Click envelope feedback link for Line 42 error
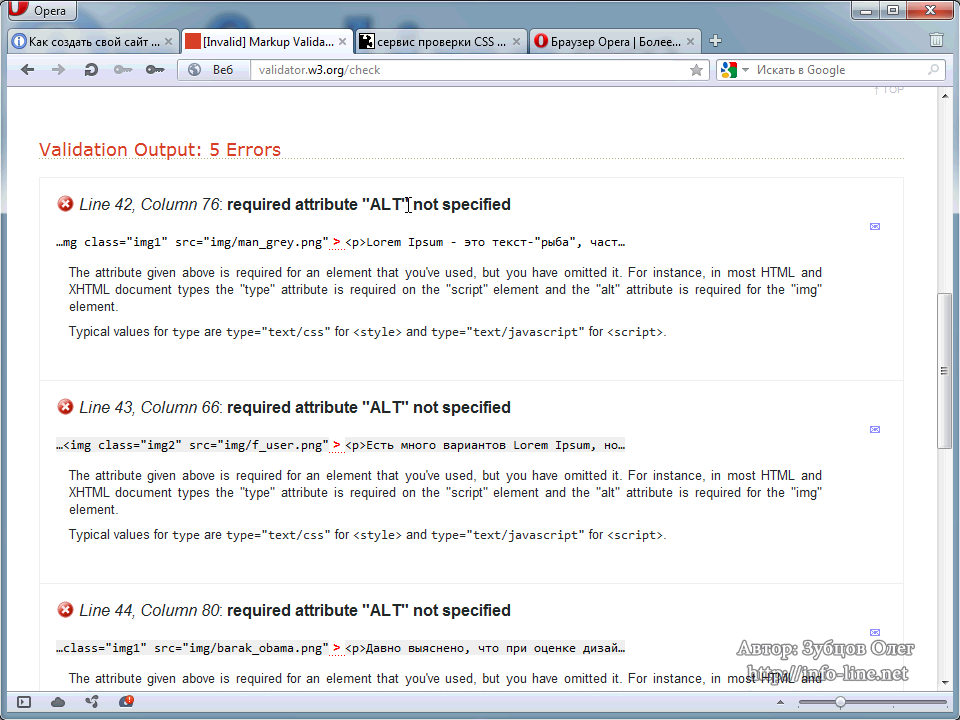This screenshot has height=720, width=960. [875, 227]
